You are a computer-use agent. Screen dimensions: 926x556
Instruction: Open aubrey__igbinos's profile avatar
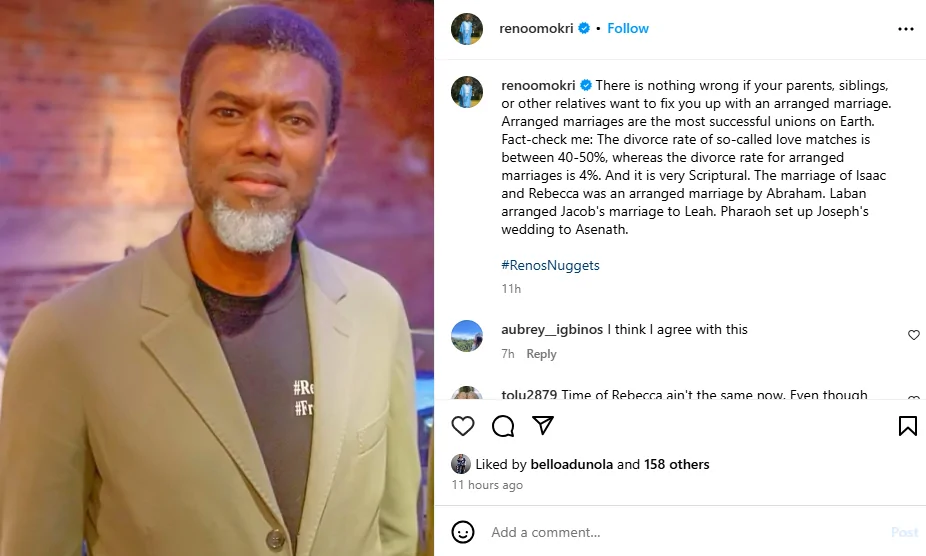click(x=467, y=335)
